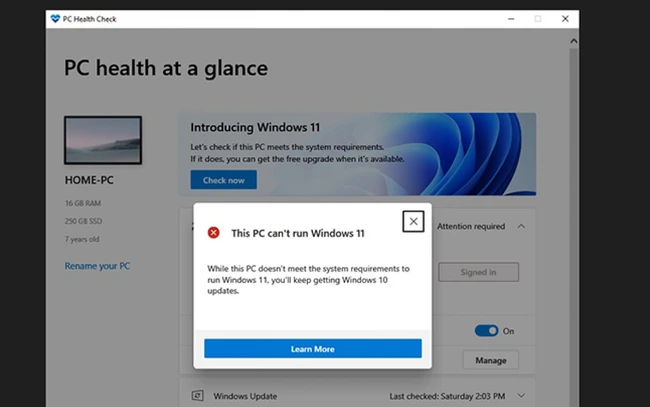This screenshot has width=650, height=407.
Task: Click the "7 years old" text
Action: click(82, 239)
